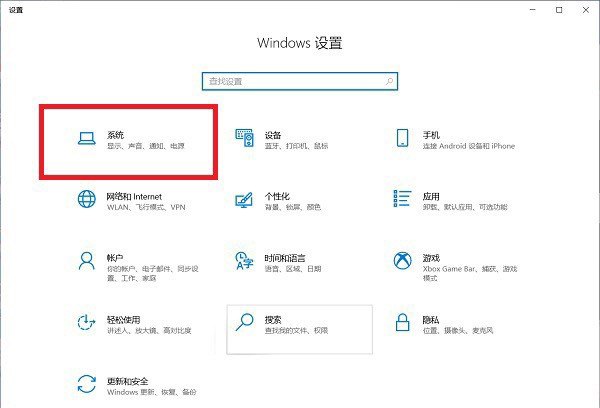Click the 时间和语言 heading text

click(285, 258)
